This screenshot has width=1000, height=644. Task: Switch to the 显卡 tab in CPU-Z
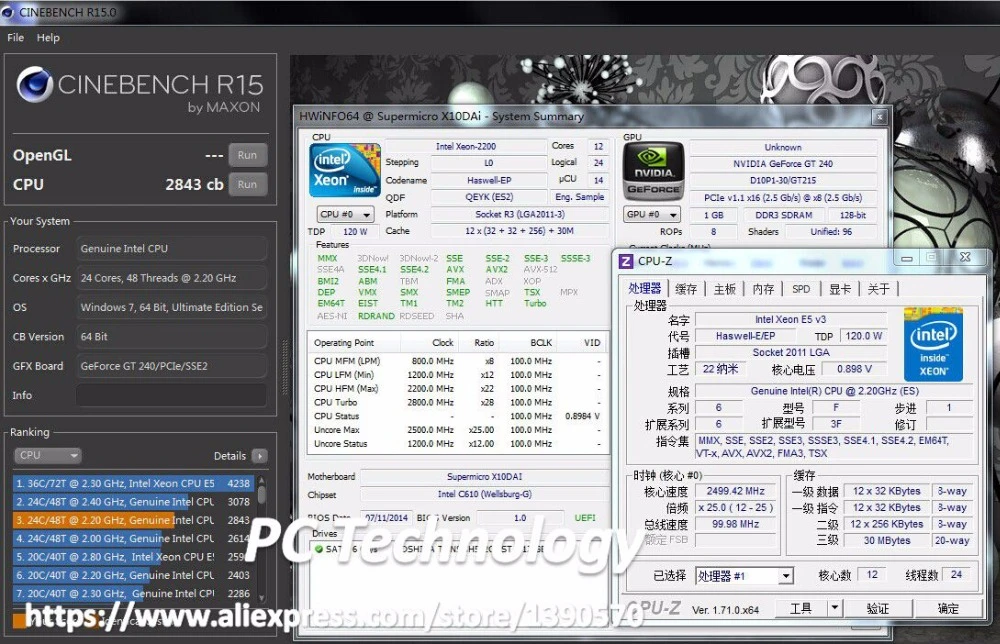click(840, 289)
